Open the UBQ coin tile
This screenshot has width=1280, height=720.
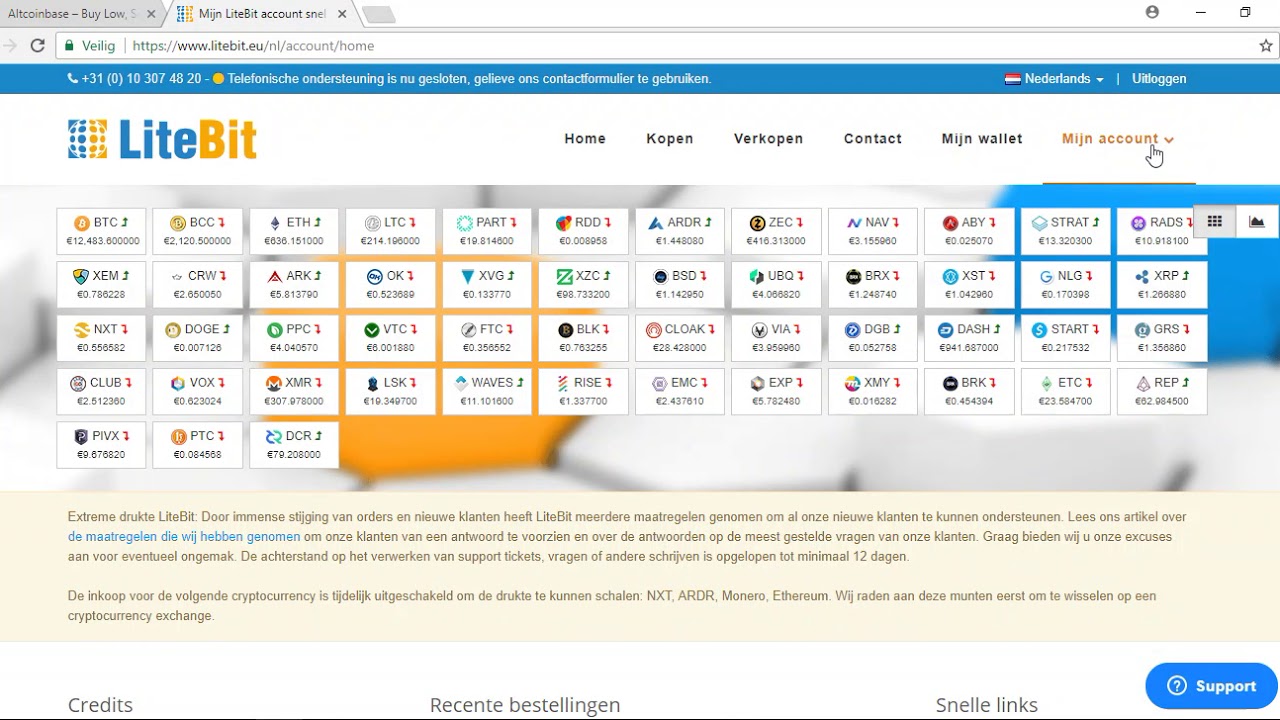click(777, 284)
